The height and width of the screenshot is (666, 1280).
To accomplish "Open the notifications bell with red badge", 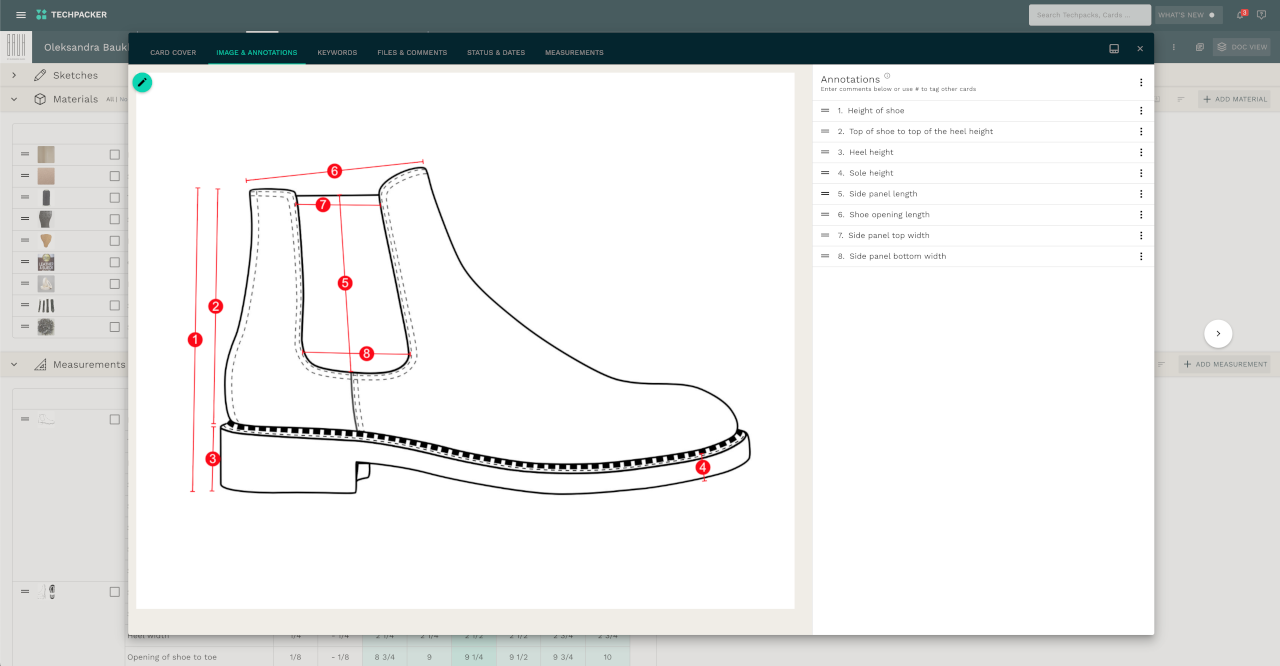I will coord(1241,15).
